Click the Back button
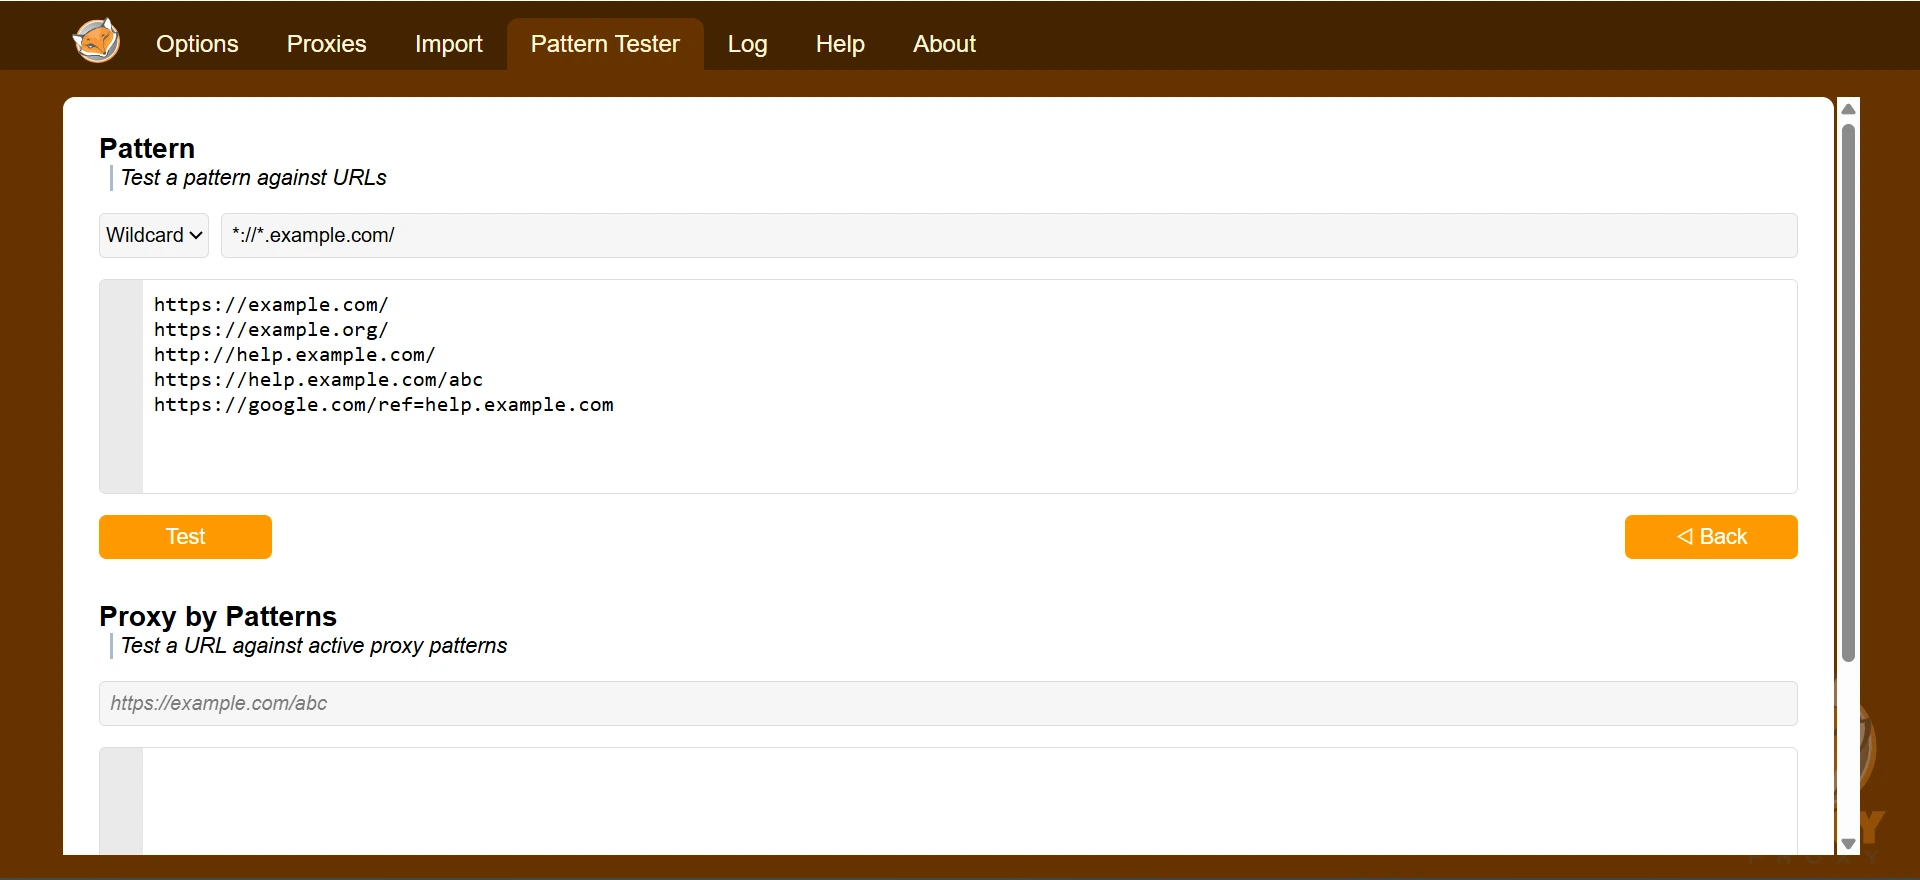The height and width of the screenshot is (880, 1920). [x=1710, y=537]
